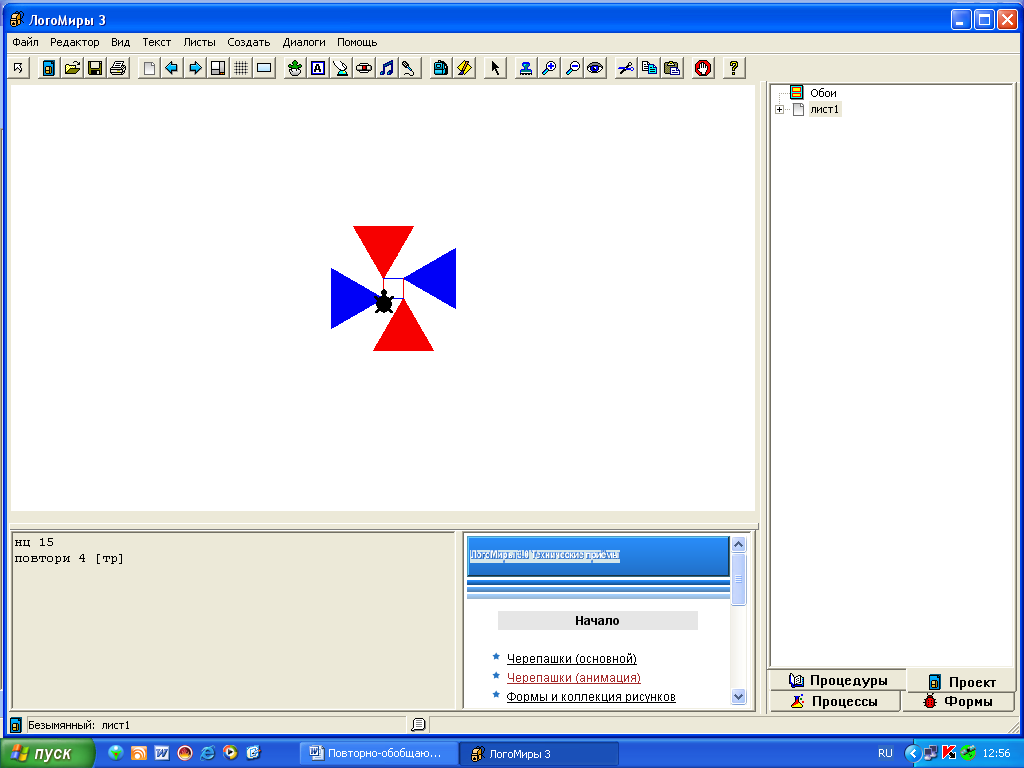
Task: Click the red stop hand icon
Action: click(703, 68)
